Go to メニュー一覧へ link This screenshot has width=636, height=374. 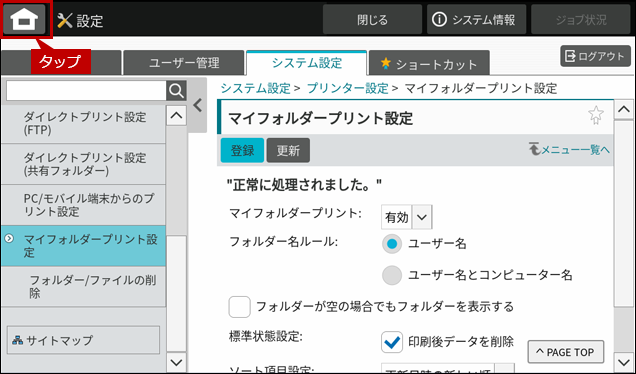click(x=569, y=150)
